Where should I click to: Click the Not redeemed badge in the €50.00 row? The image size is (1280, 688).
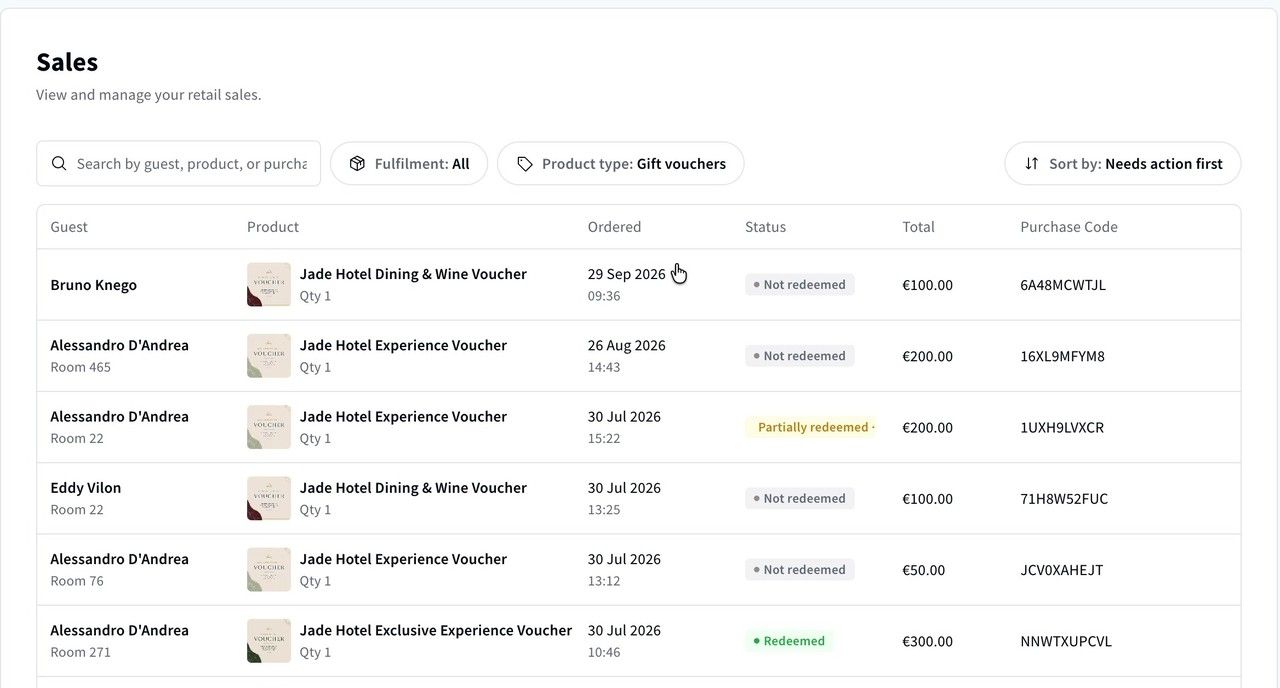point(799,569)
